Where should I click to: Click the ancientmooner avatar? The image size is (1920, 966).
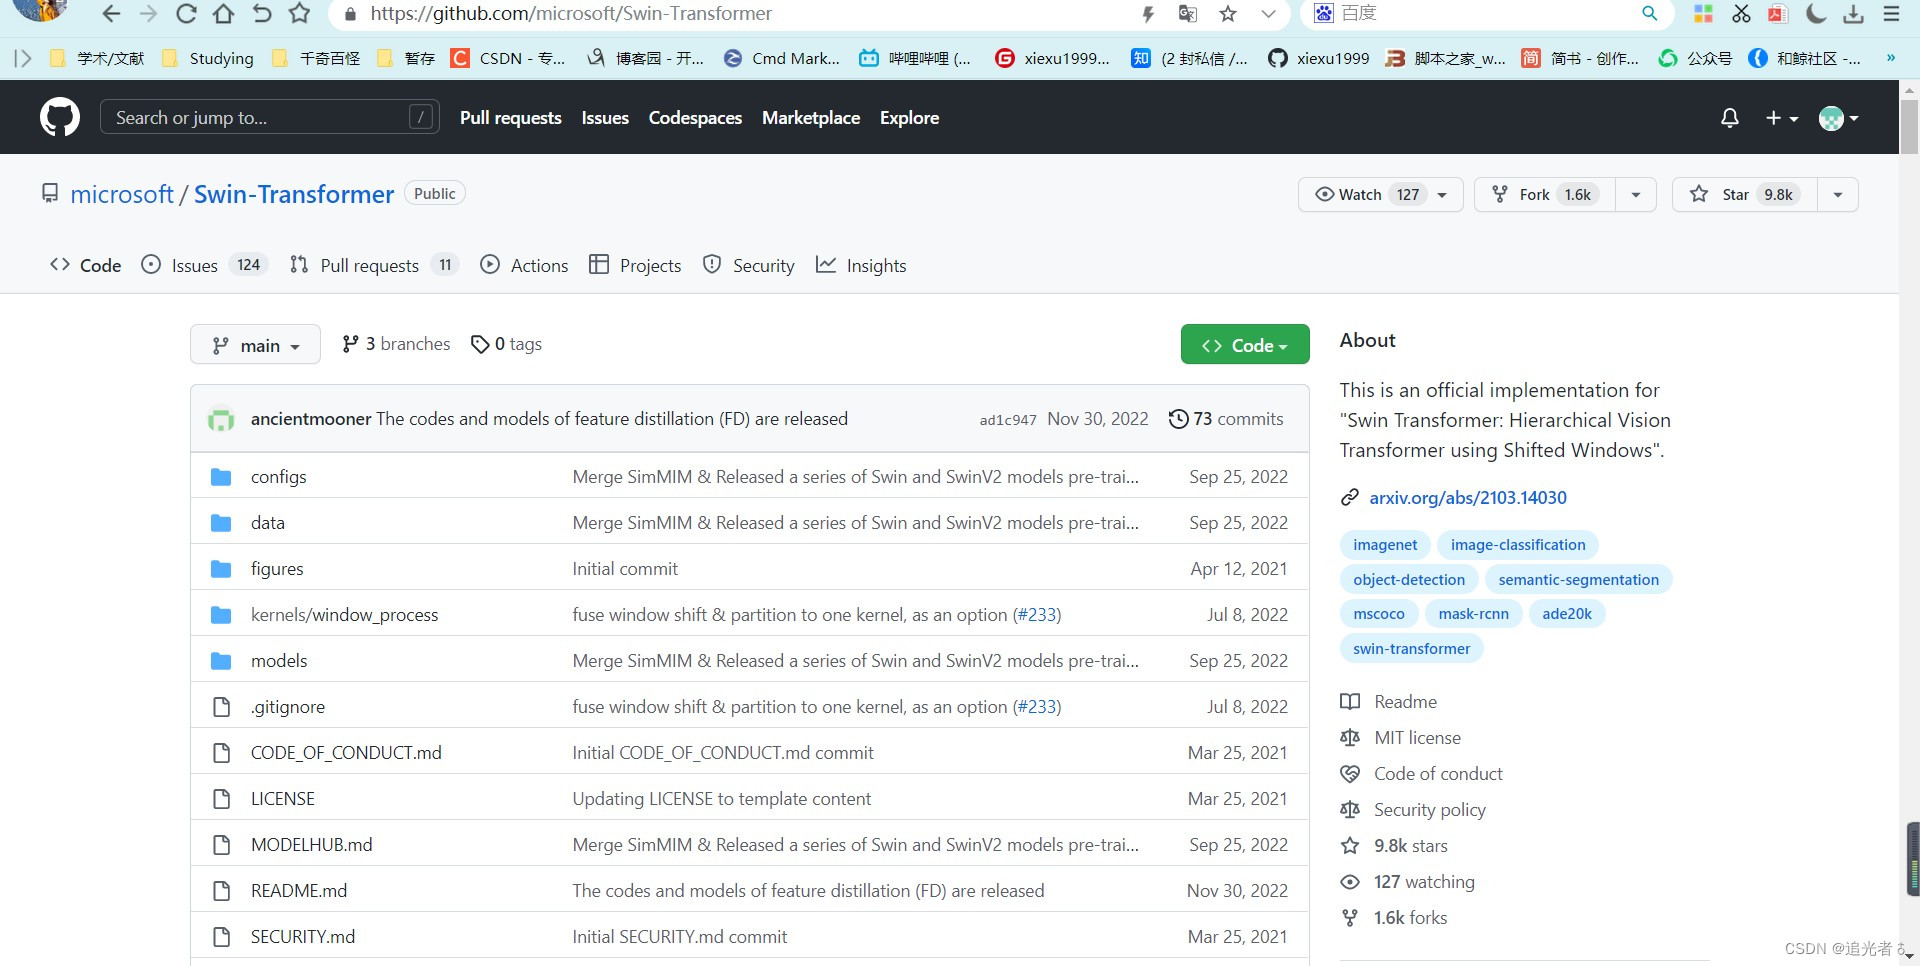click(221, 419)
